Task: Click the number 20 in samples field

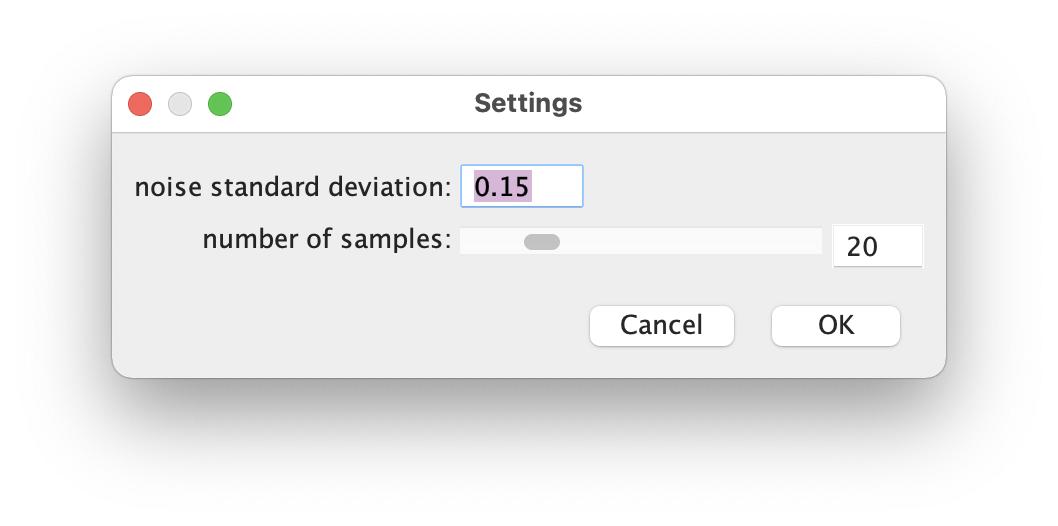Action: tap(862, 247)
